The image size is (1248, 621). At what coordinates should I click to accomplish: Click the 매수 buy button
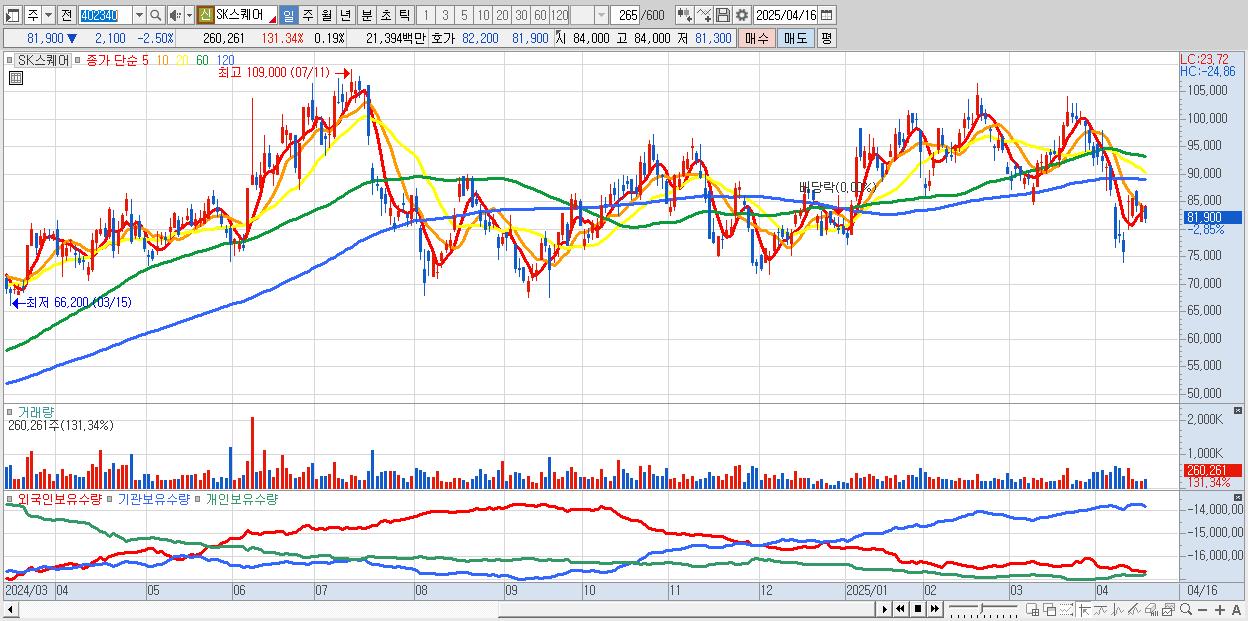point(757,38)
